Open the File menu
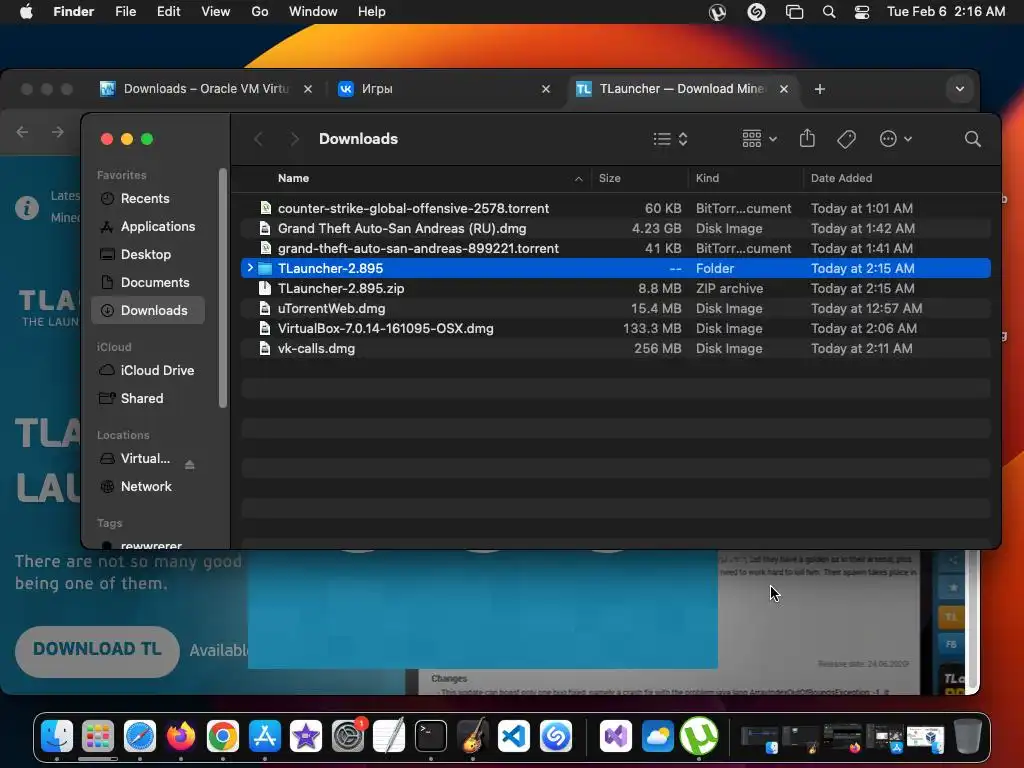Image resolution: width=1024 pixels, height=768 pixels. pos(125,12)
